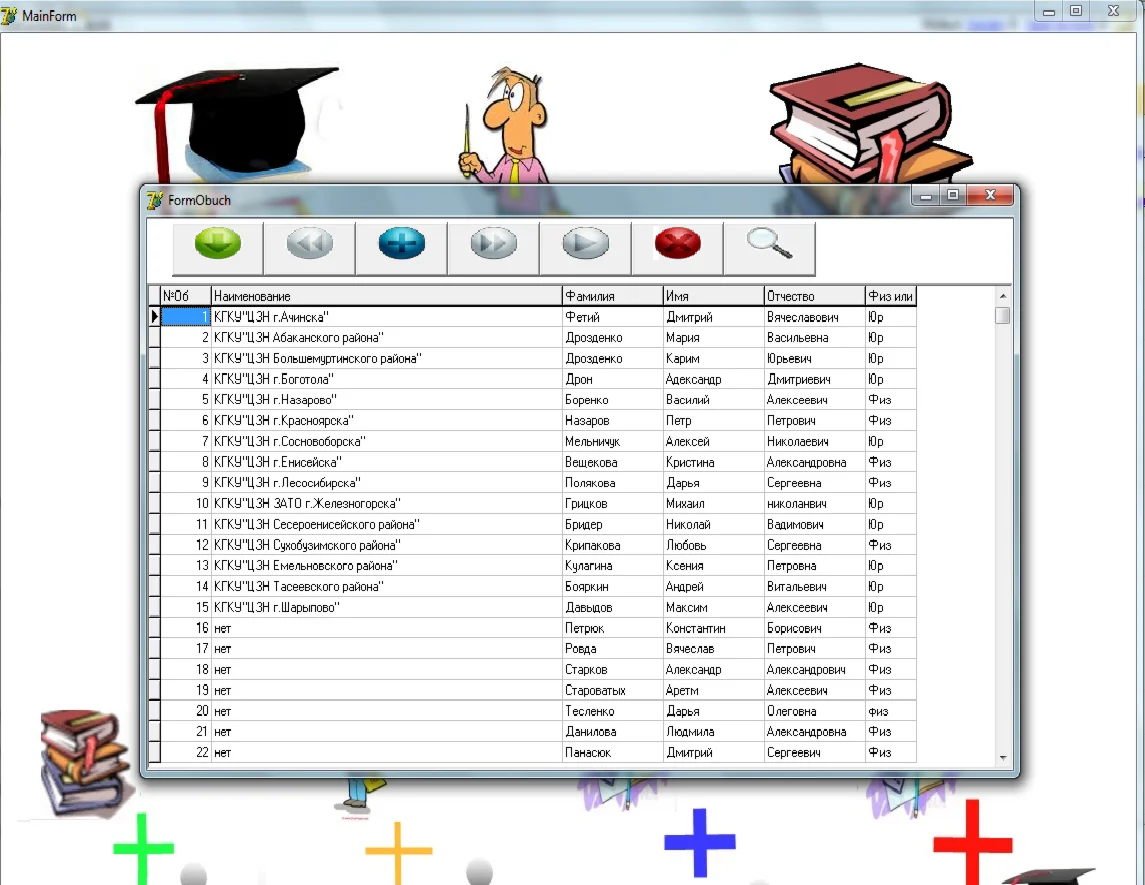This screenshot has width=1145, height=885.
Task: Click the Отчество column header
Action: tap(814, 296)
